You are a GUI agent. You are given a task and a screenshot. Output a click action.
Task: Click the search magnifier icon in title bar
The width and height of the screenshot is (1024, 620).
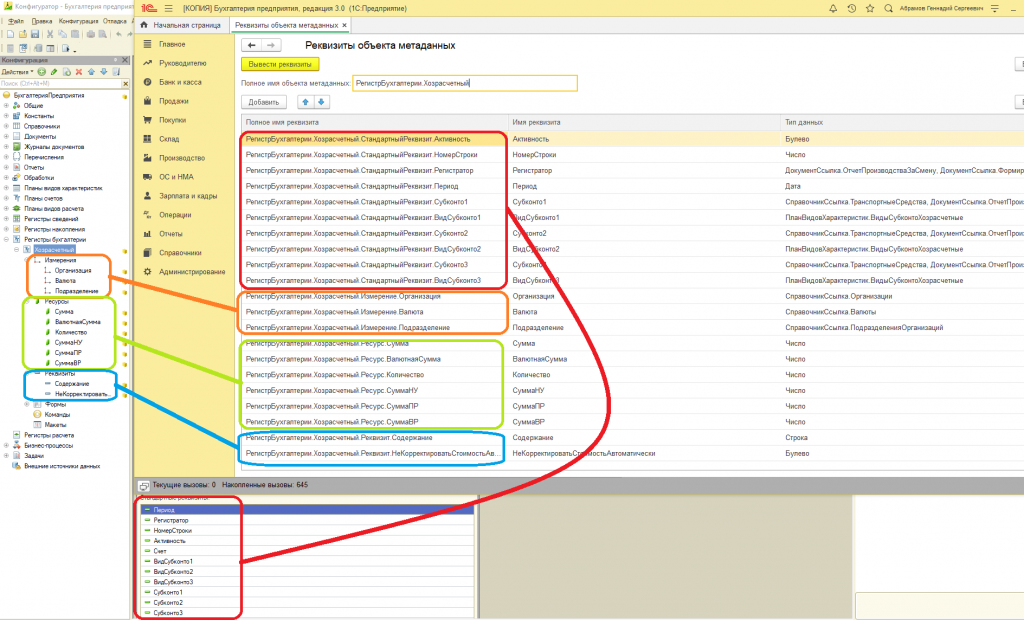888,8
